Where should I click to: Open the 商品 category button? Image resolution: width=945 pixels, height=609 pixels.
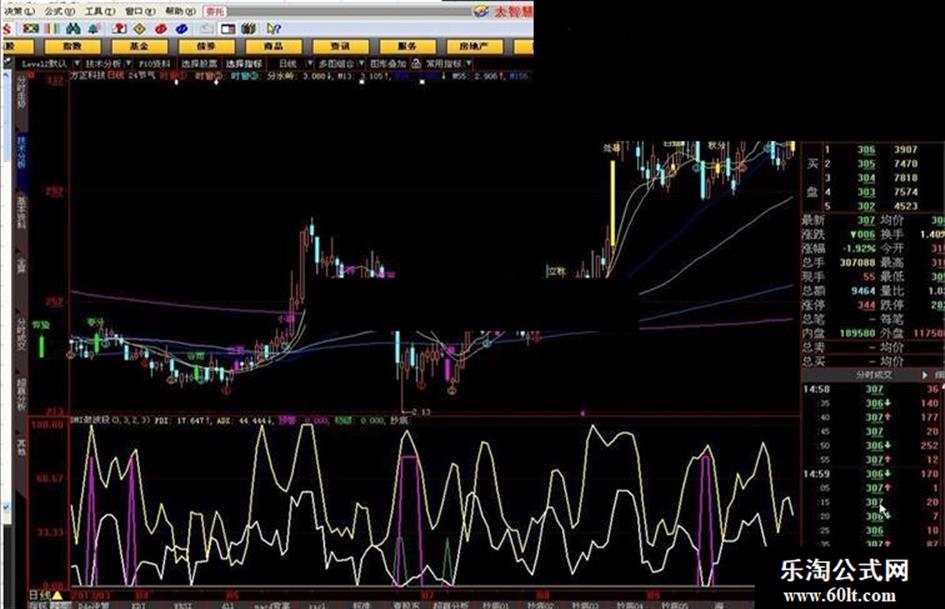pyautogui.click(x=273, y=46)
